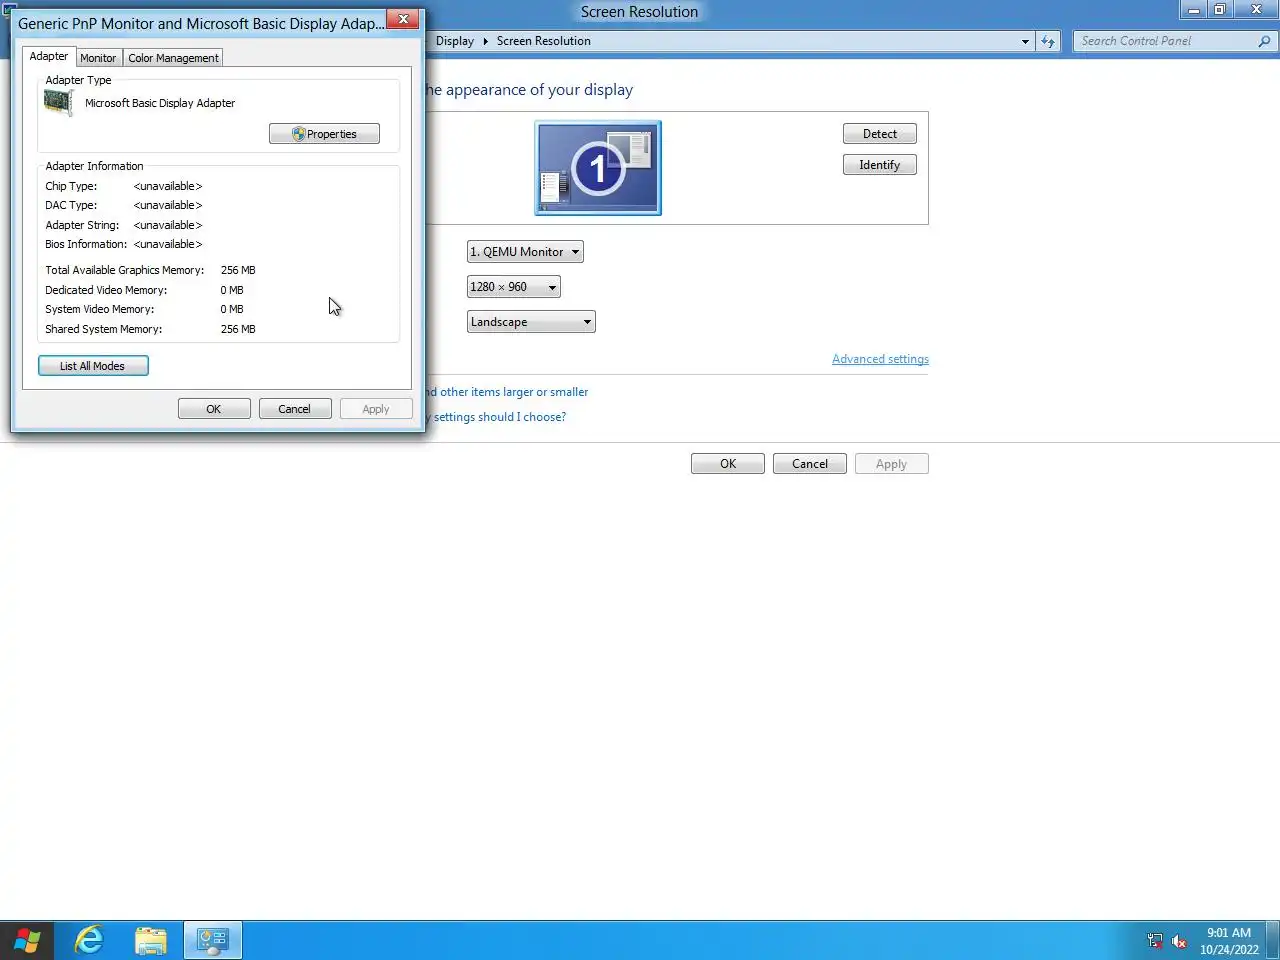
Task: Click the Microsoft Basic Display Adapter label
Action: (160, 103)
